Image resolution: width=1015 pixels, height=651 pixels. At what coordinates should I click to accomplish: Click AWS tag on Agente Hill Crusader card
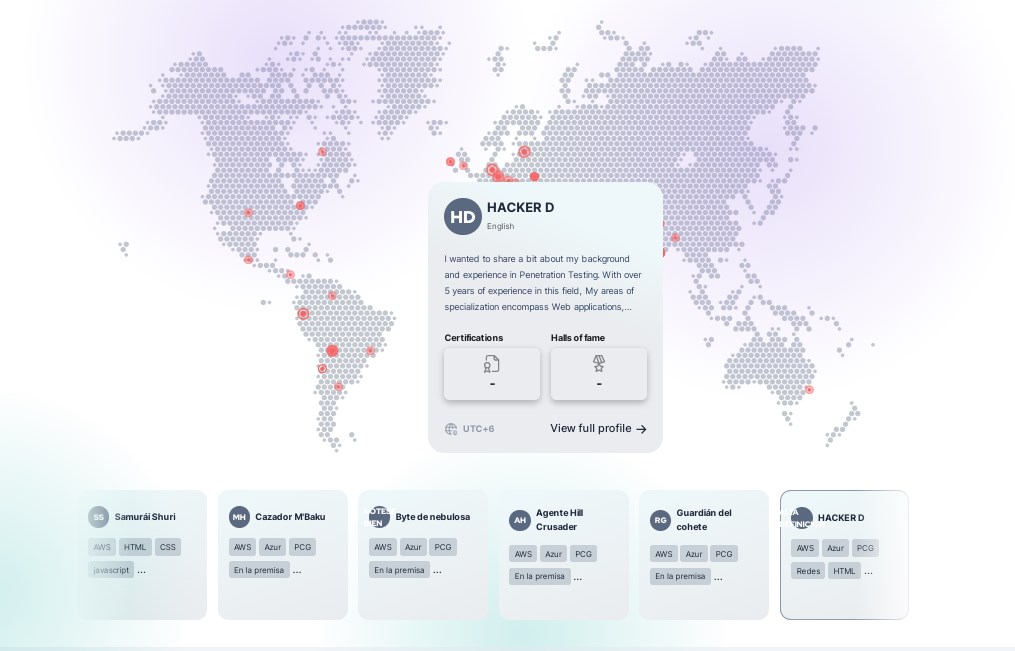click(523, 554)
